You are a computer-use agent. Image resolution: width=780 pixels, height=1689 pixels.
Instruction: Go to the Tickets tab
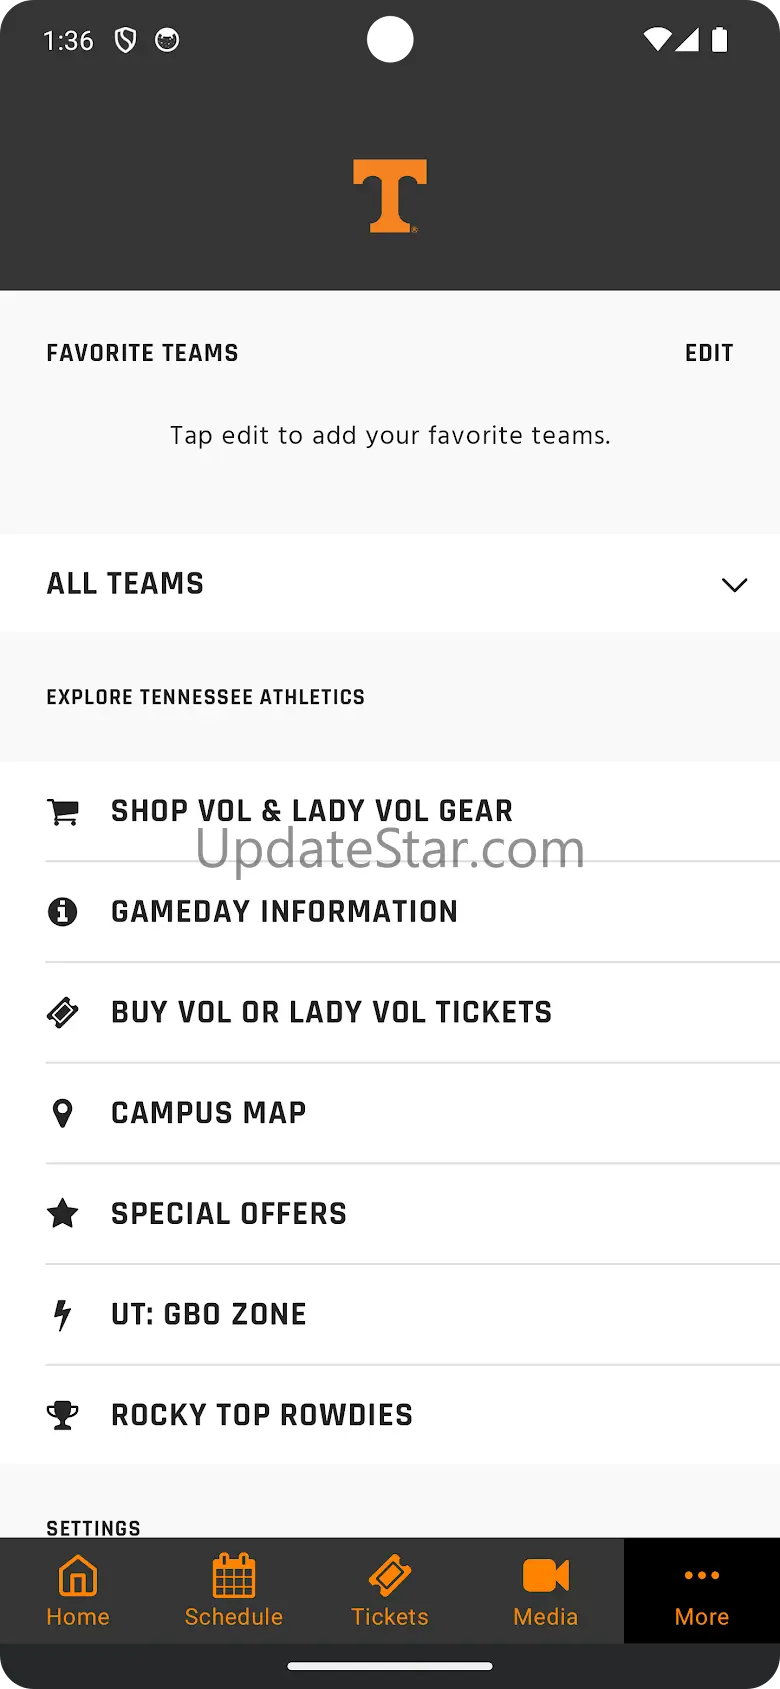pos(390,1590)
